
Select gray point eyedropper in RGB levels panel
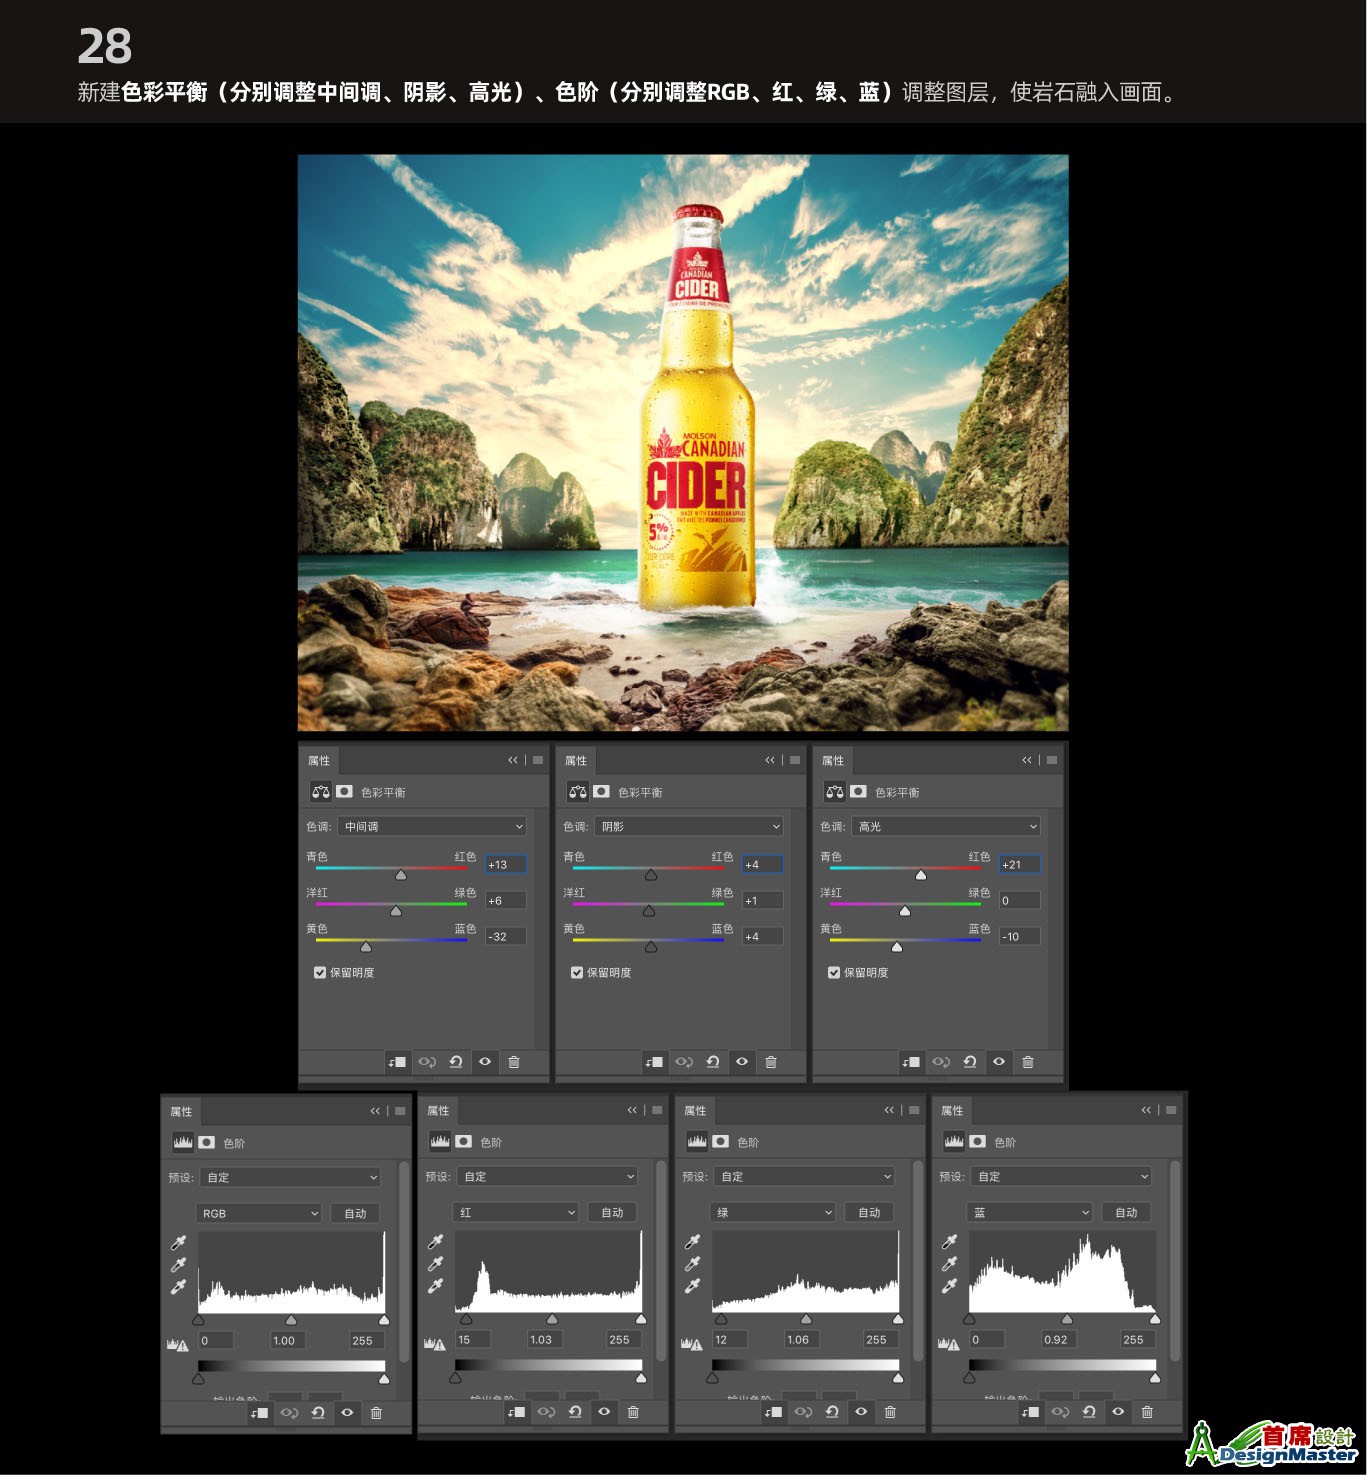tap(179, 1265)
